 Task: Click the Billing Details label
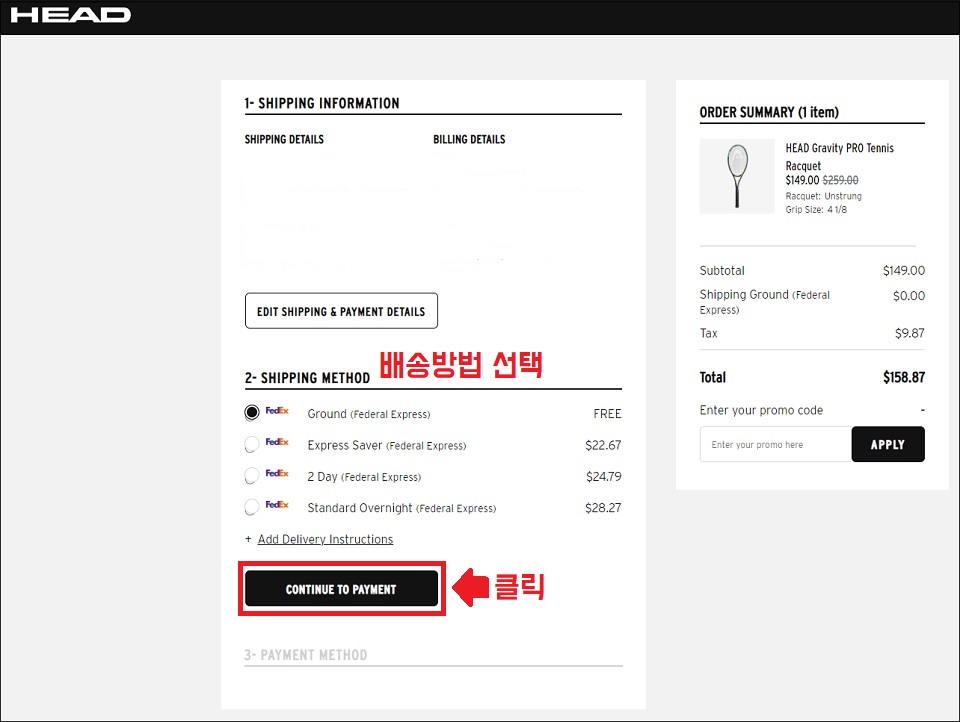(469, 139)
